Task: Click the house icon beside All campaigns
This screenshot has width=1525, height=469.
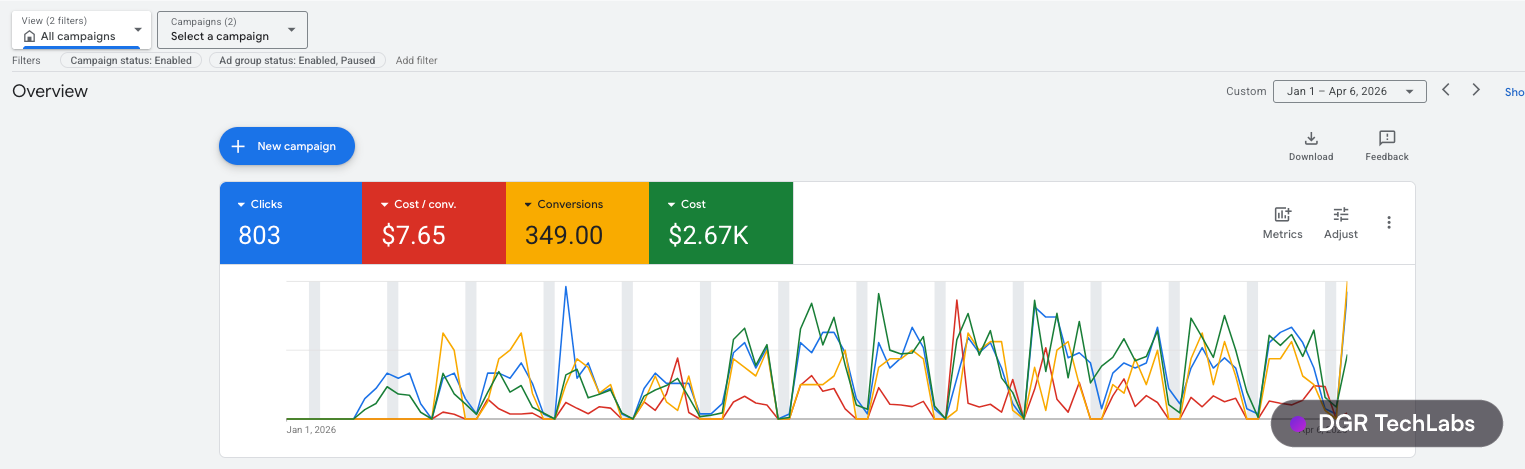Action: click(x=29, y=36)
